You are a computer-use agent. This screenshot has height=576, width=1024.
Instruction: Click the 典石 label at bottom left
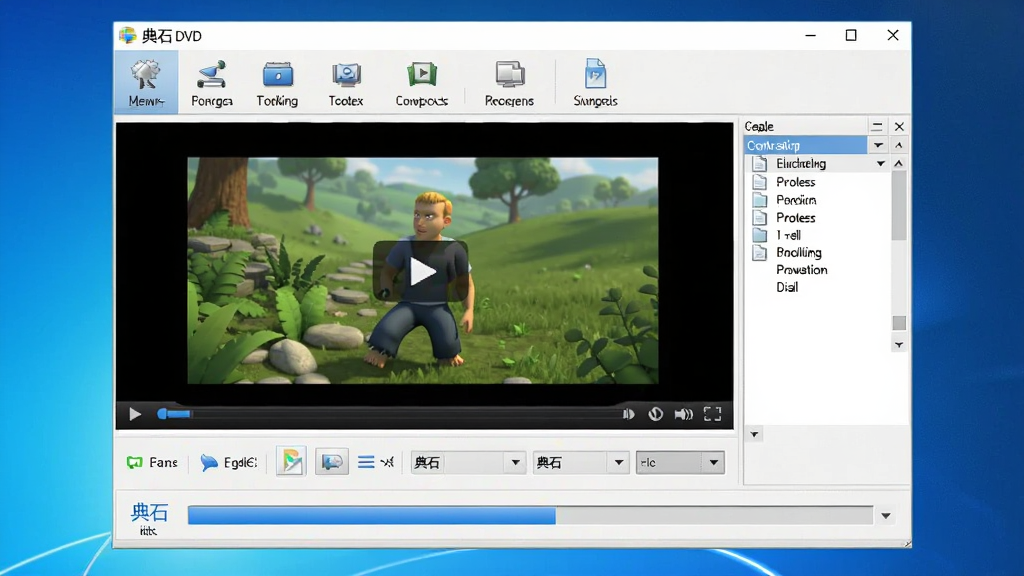[150, 512]
